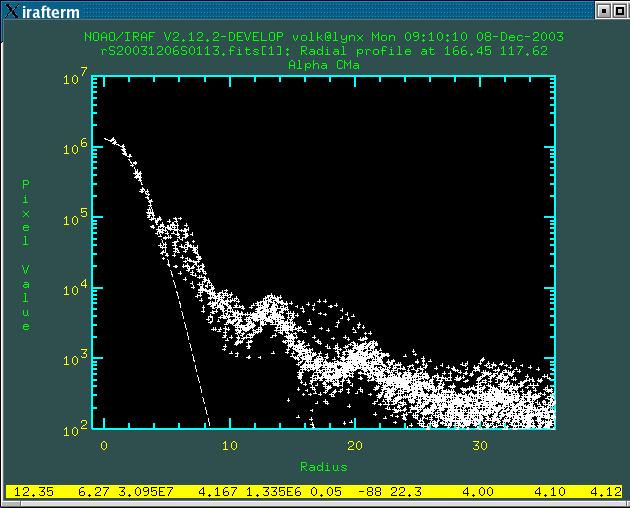Image resolution: width=630 pixels, height=508 pixels.
Task: Click the window minimize button with the small square
Action: 603,11
